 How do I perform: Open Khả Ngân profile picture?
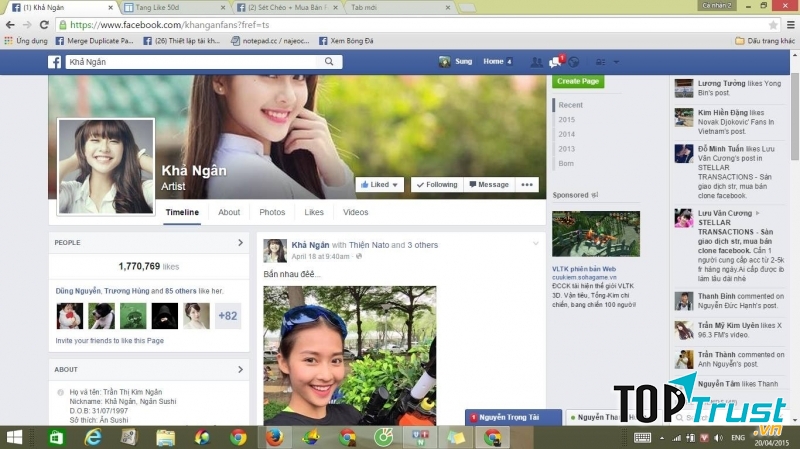pos(106,166)
